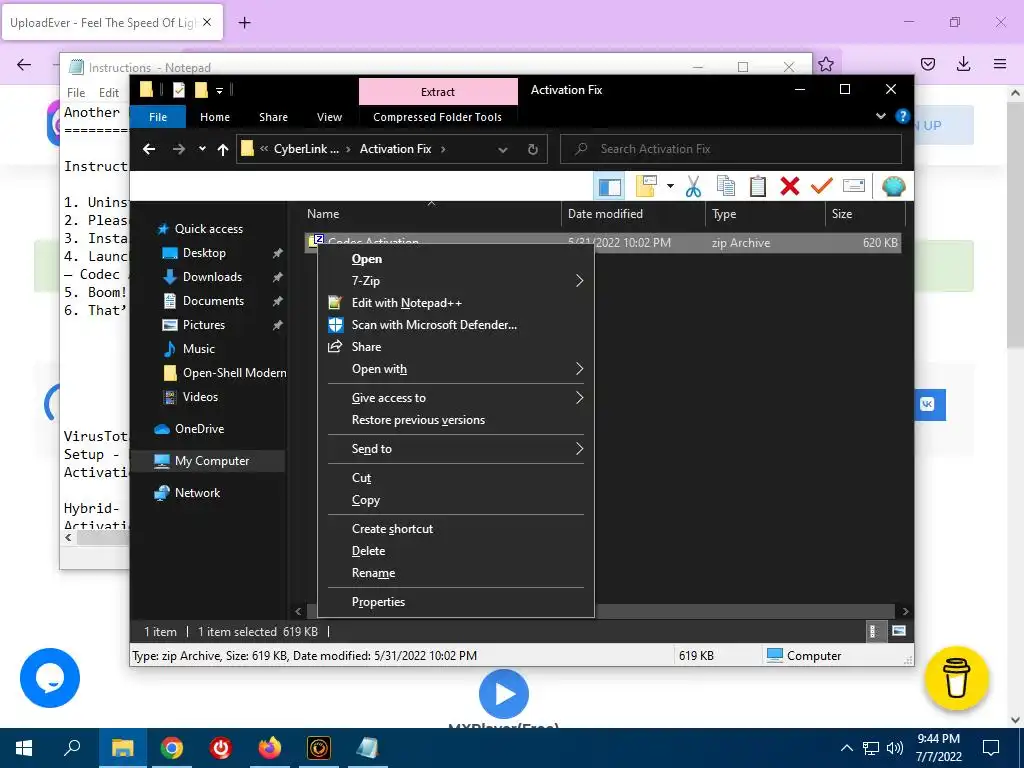Viewport: 1024px width, 768px height.
Task: Click the Search Activation Fix field
Action: pyautogui.click(x=731, y=149)
